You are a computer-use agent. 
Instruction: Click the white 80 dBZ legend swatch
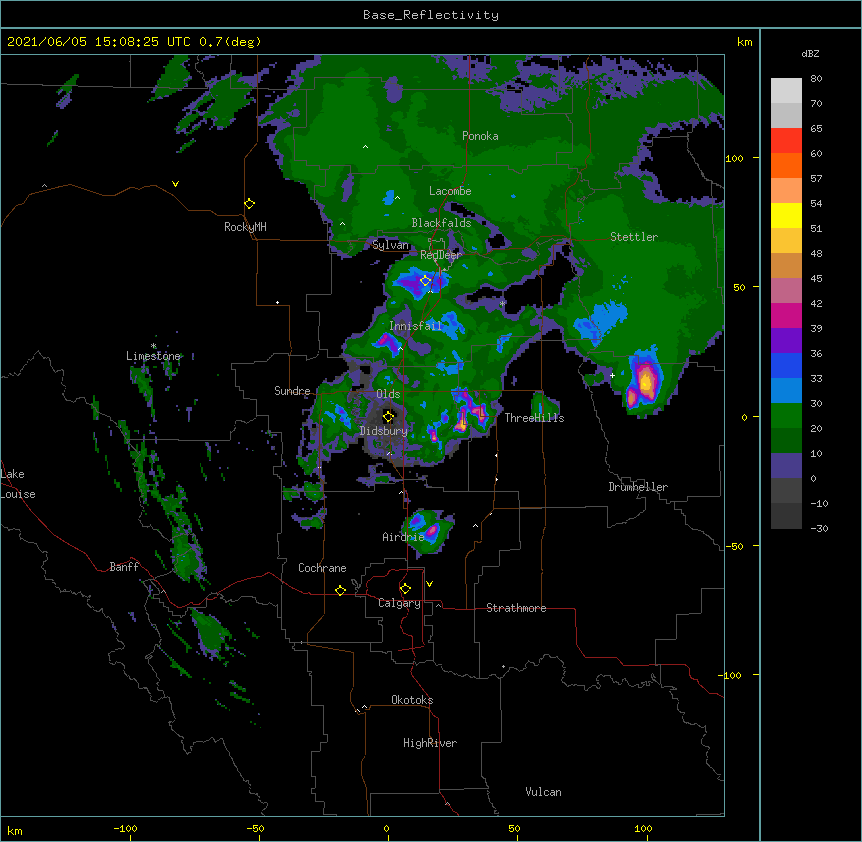[x=786, y=90]
